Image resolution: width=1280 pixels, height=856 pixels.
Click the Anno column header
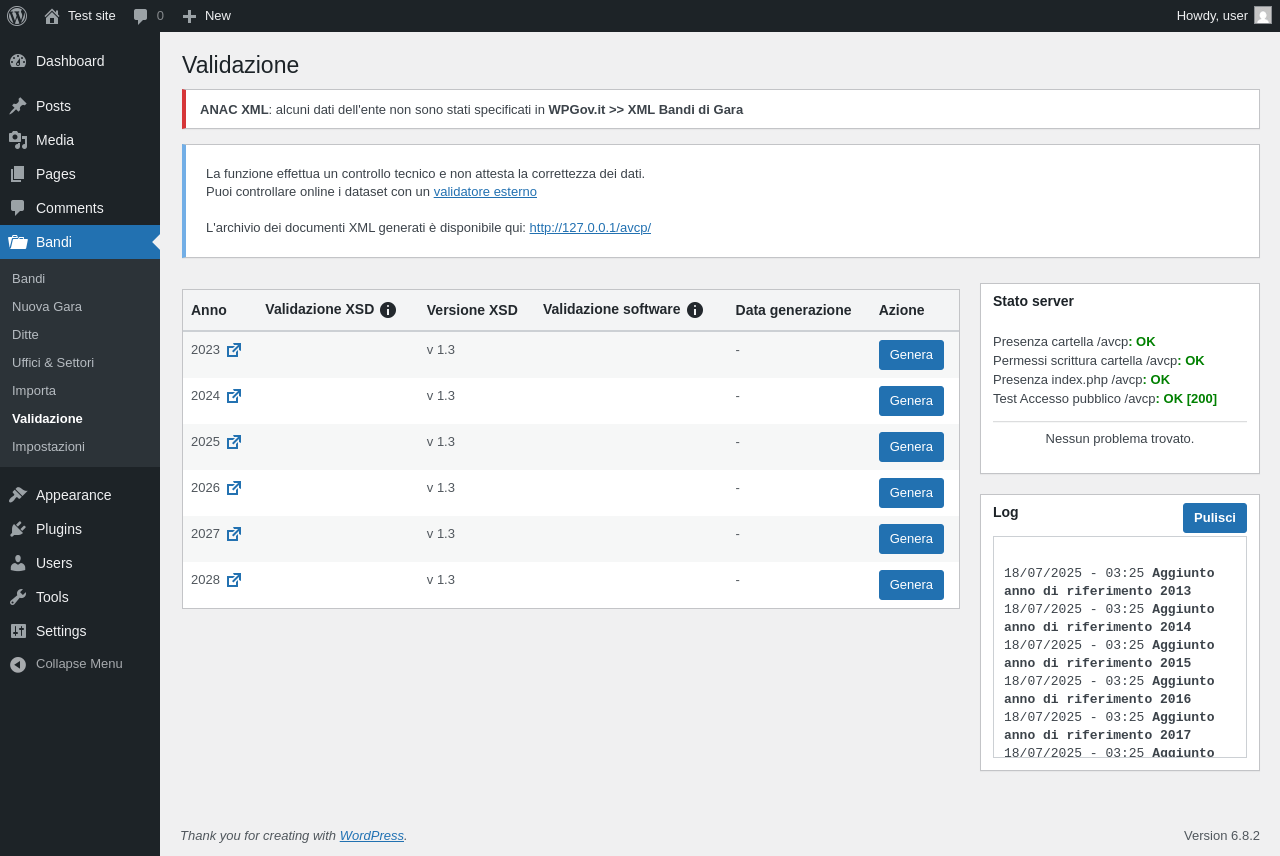click(x=209, y=310)
